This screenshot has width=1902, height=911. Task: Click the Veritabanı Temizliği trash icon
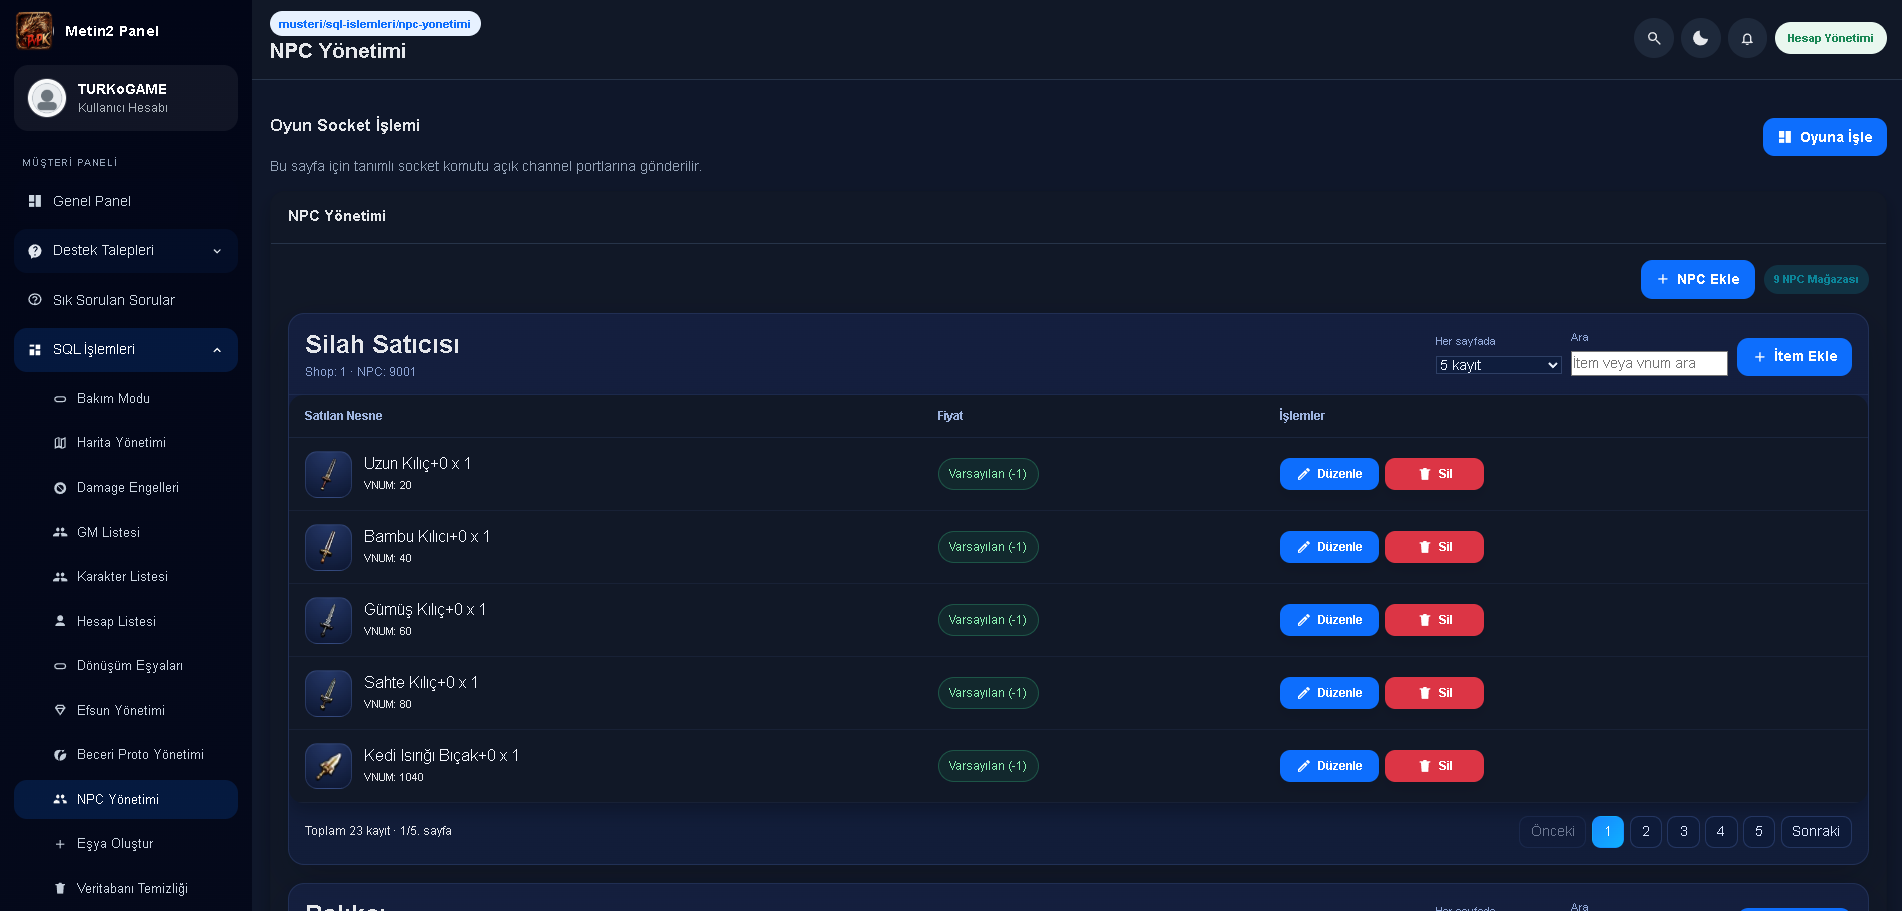[60, 888]
